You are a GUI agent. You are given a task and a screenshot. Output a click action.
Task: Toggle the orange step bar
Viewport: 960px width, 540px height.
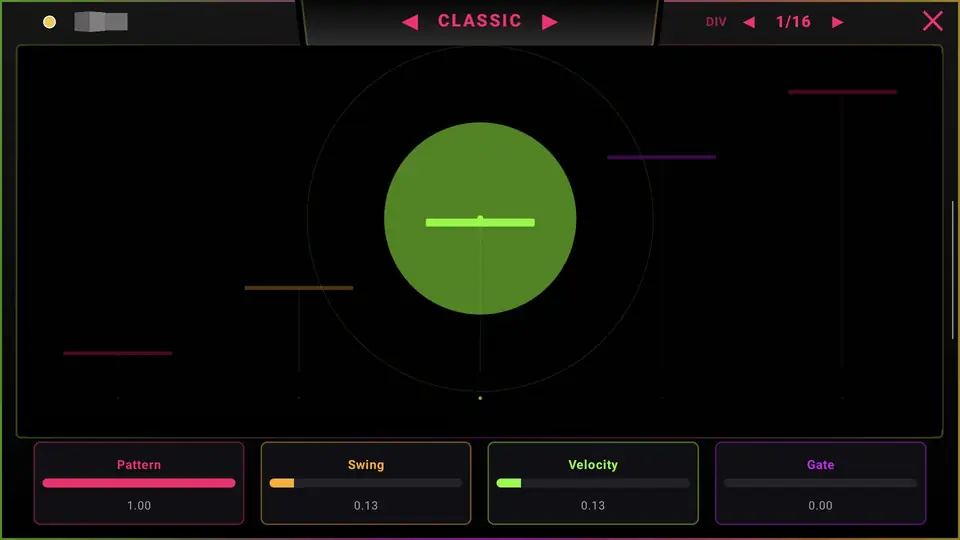click(299, 288)
